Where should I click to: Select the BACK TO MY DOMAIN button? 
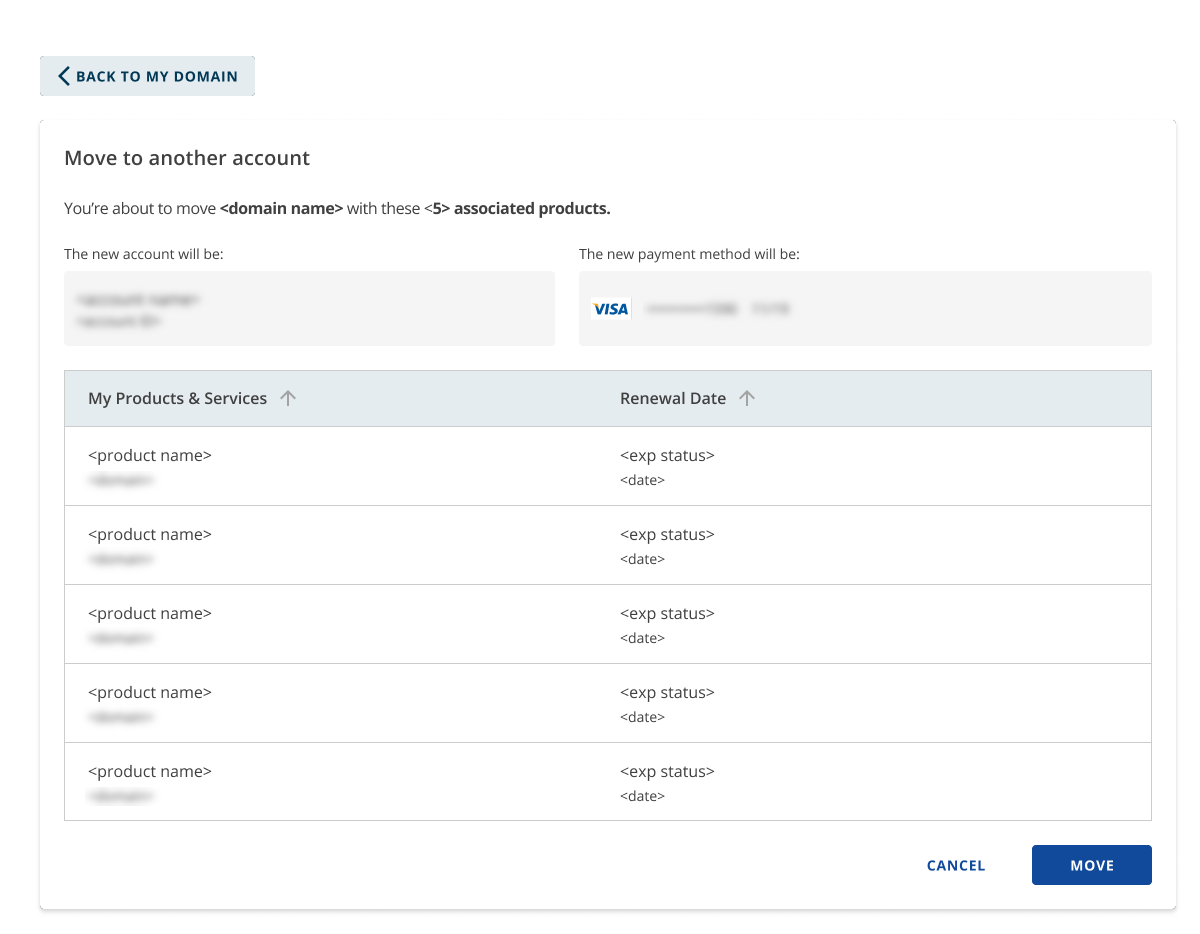point(147,75)
